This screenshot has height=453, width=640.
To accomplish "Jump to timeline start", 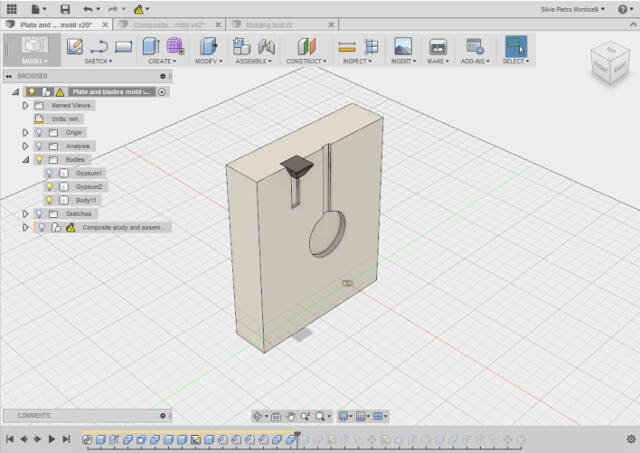I will 10,439.
